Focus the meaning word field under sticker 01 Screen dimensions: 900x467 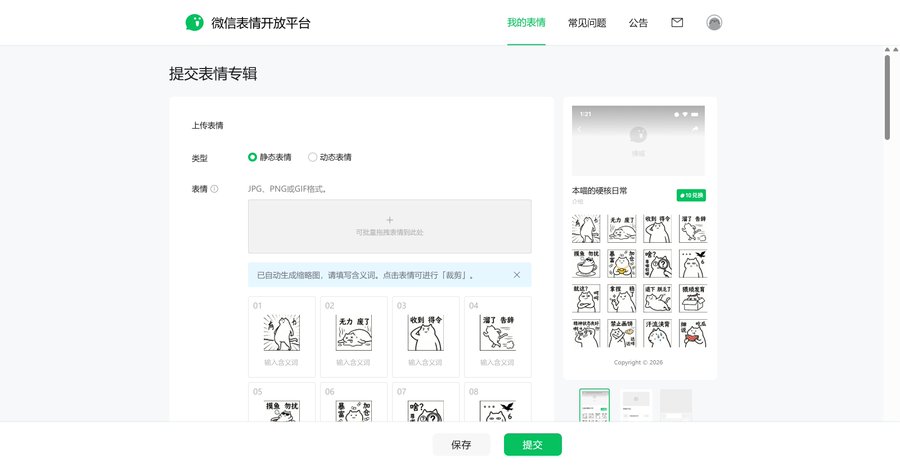[x=281, y=363]
